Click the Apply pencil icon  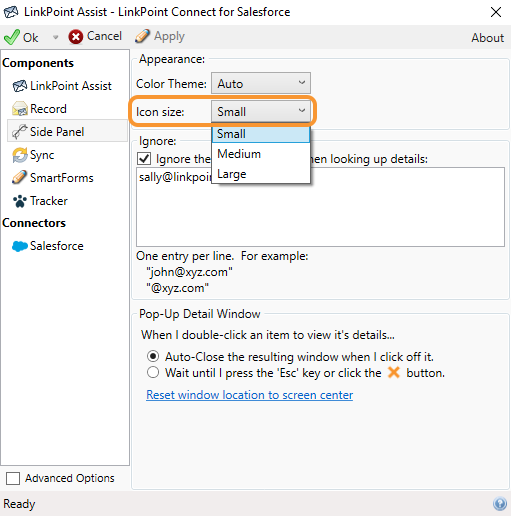[142, 36]
